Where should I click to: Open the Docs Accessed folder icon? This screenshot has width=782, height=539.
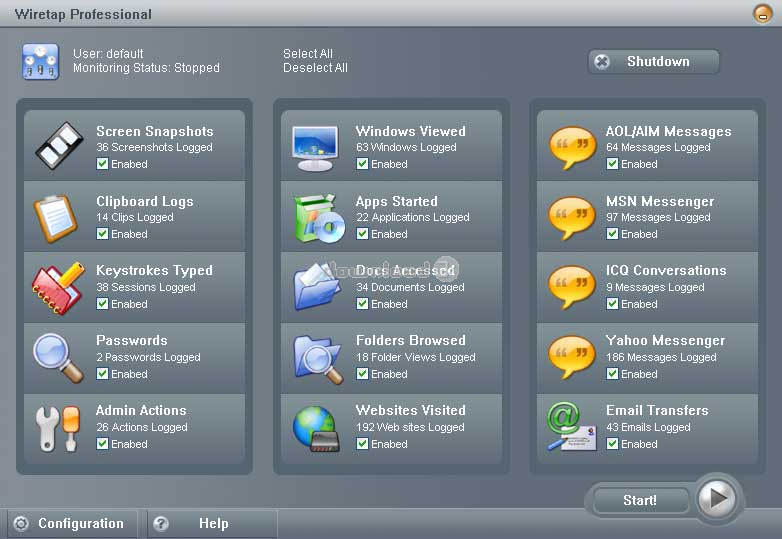[x=317, y=286]
